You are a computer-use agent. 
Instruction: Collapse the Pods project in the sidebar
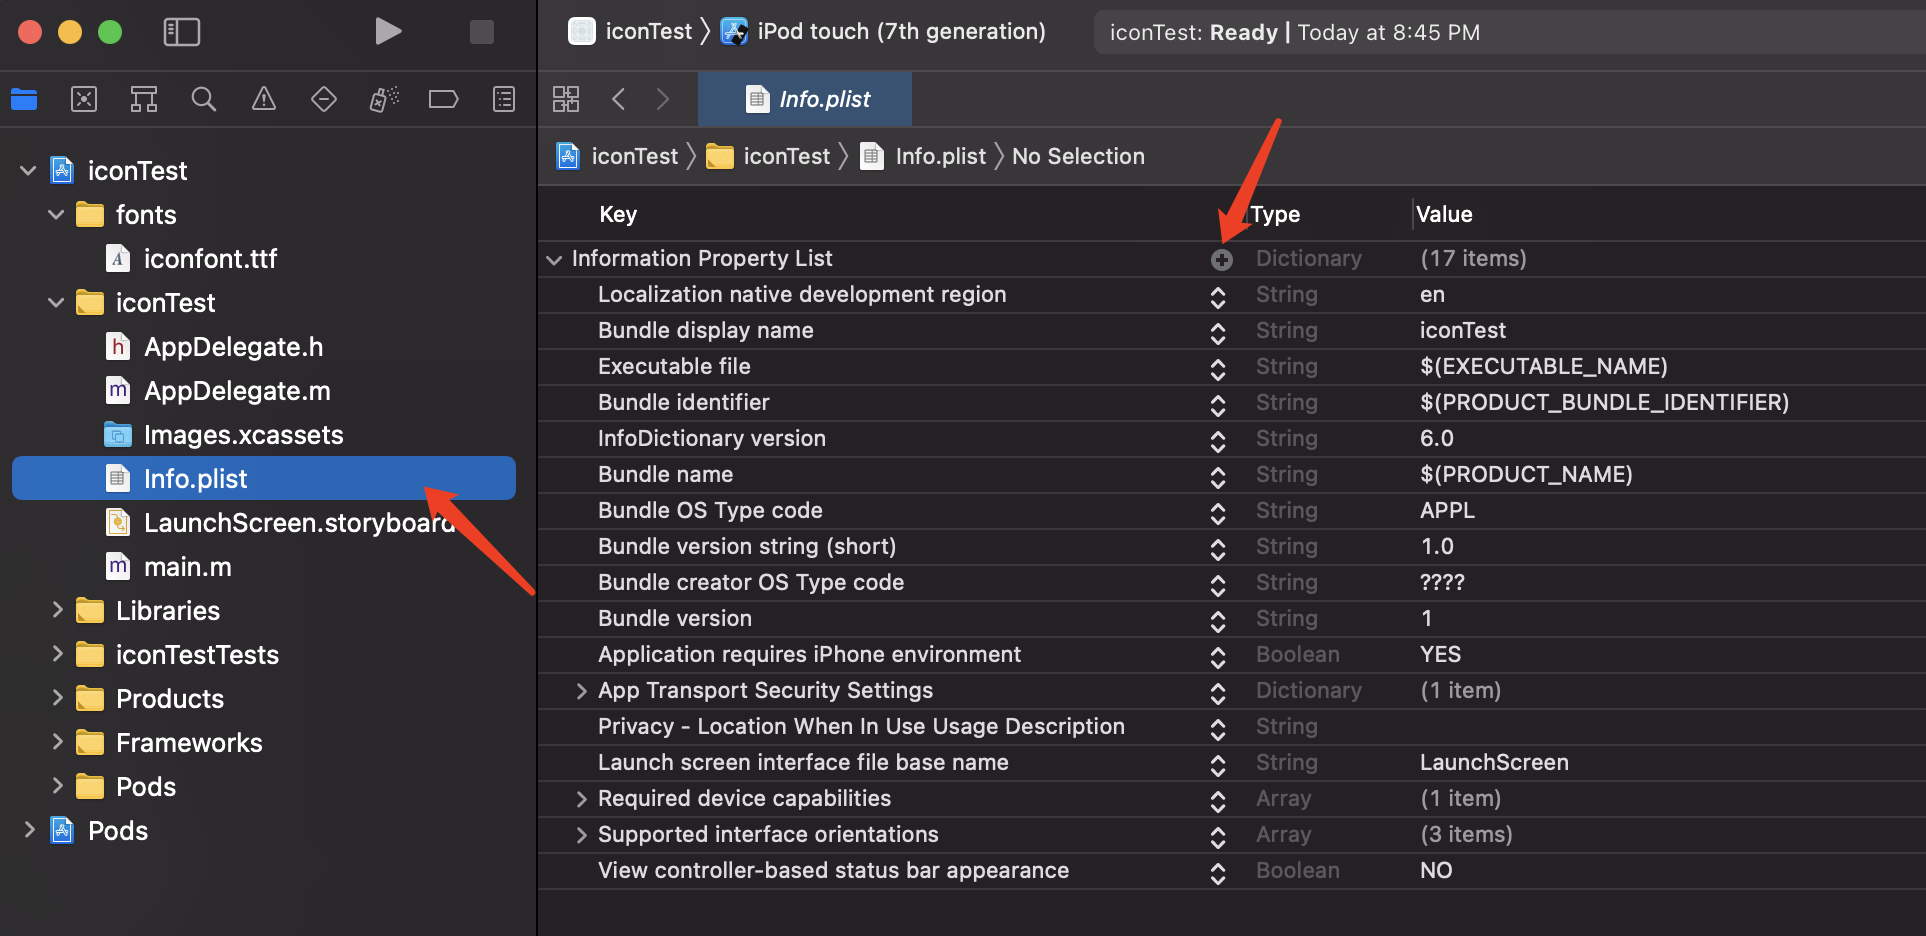point(28,830)
